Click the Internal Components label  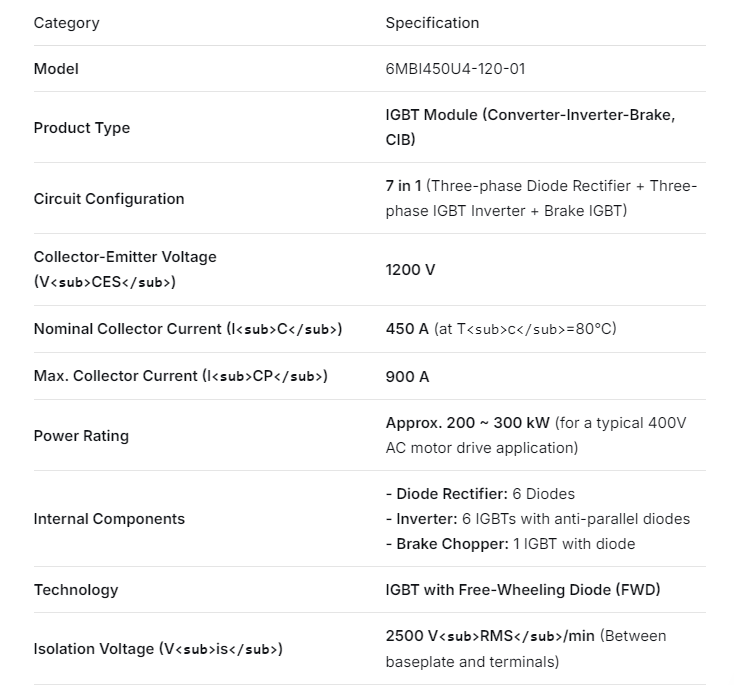pyautogui.click(x=109, y=519)
